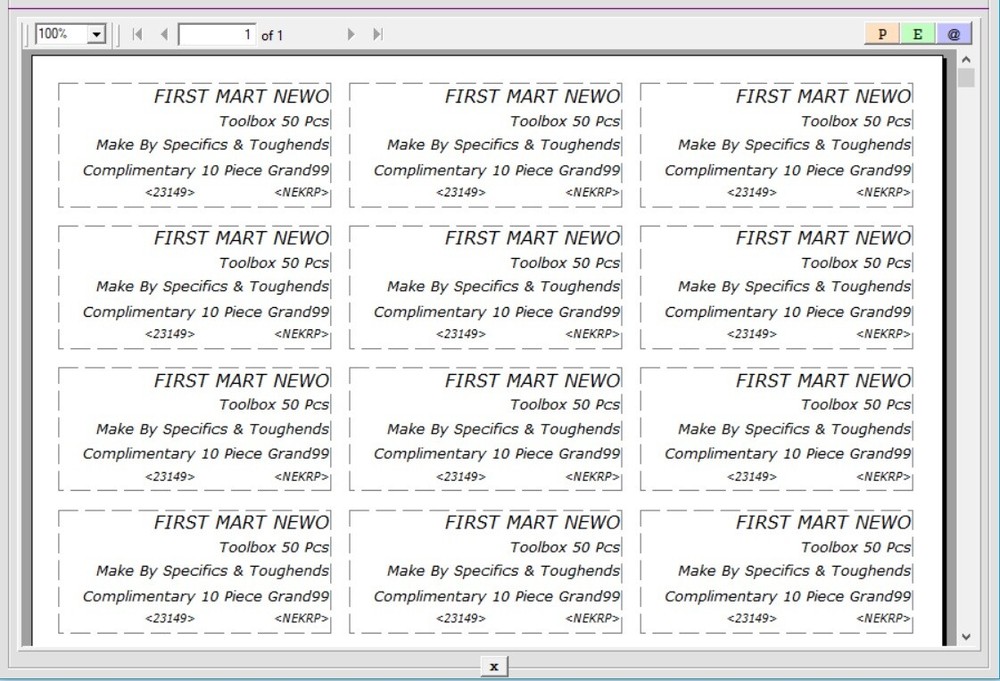This screenshot has height=681, width=1000.
Task: Click the scrollbar up arrow icon
Action: tap(965, 59)
